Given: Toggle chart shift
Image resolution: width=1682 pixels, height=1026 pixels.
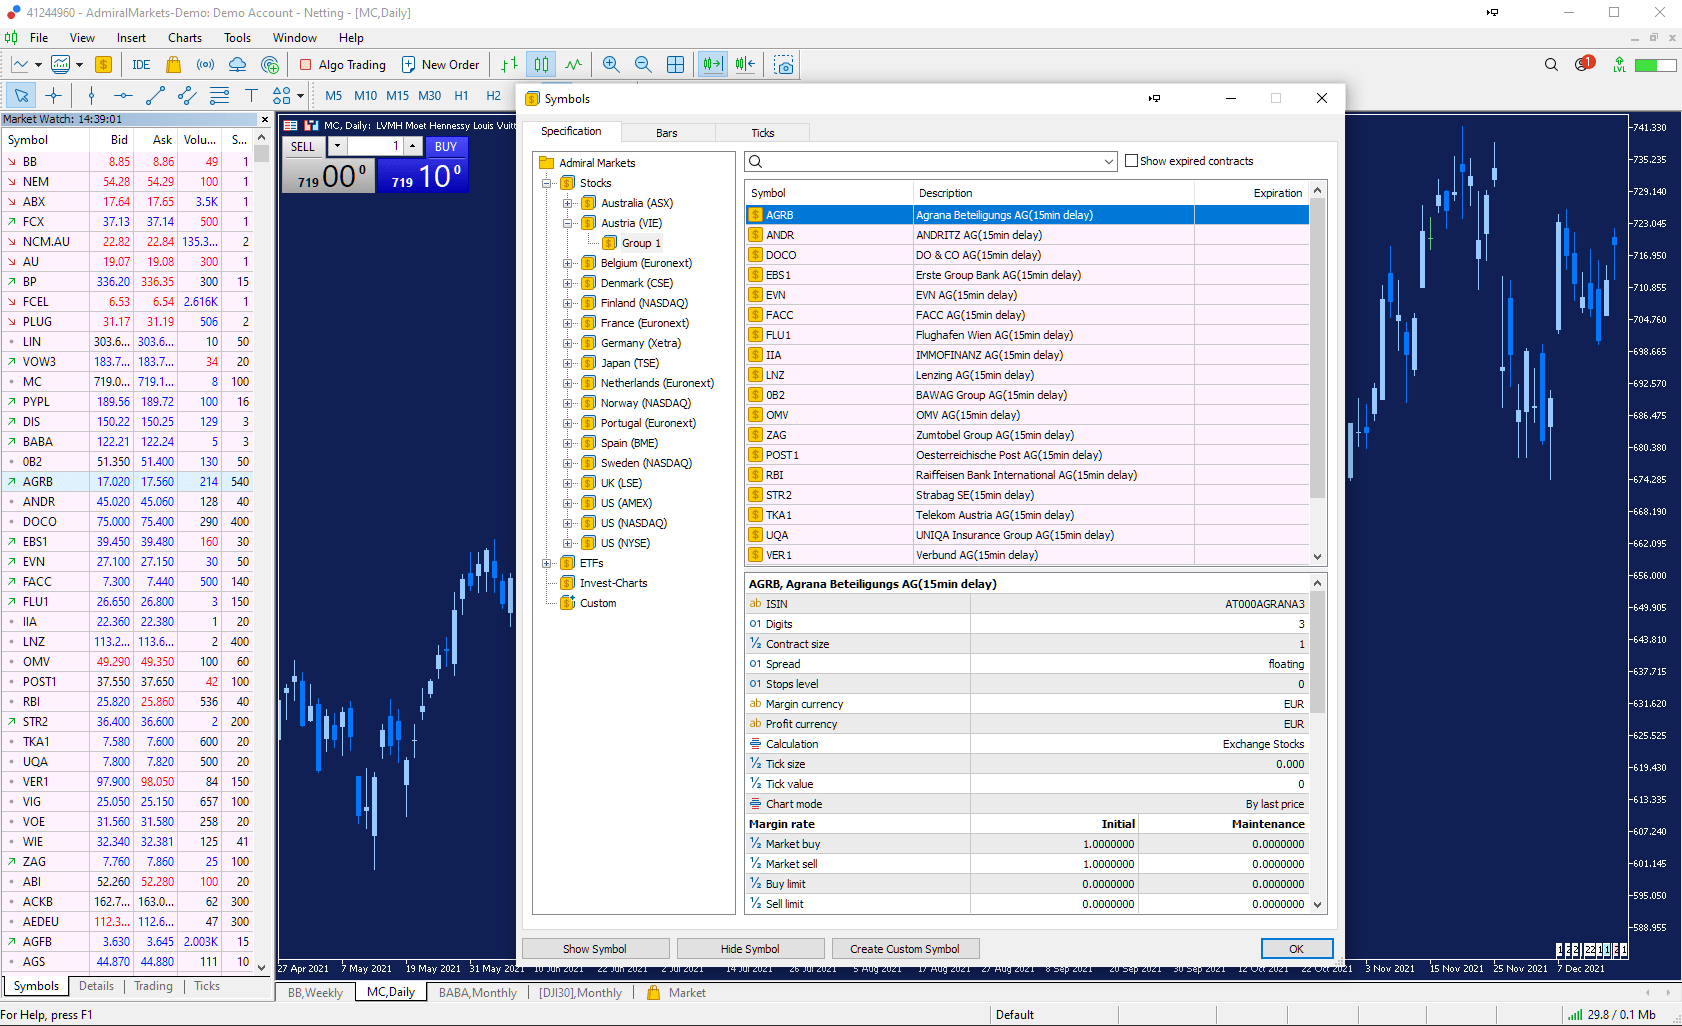Looking at the screenshot, I should (745, 65).
